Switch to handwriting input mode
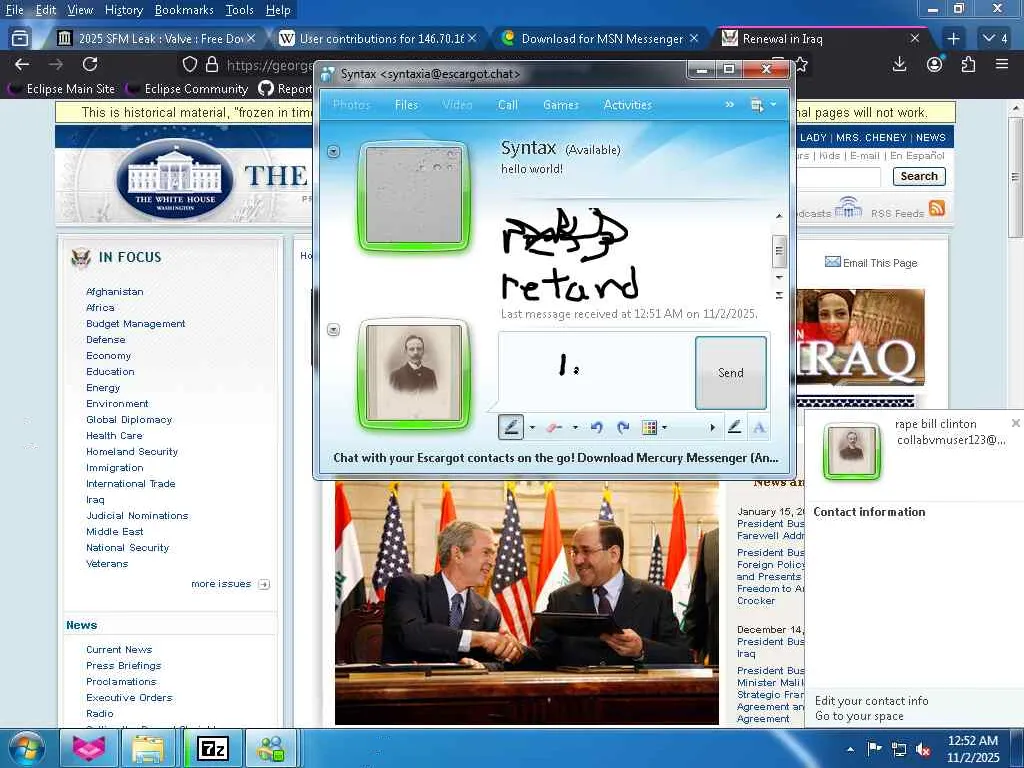The height and width of the screenshot is (768, 1024). point(734,428)
